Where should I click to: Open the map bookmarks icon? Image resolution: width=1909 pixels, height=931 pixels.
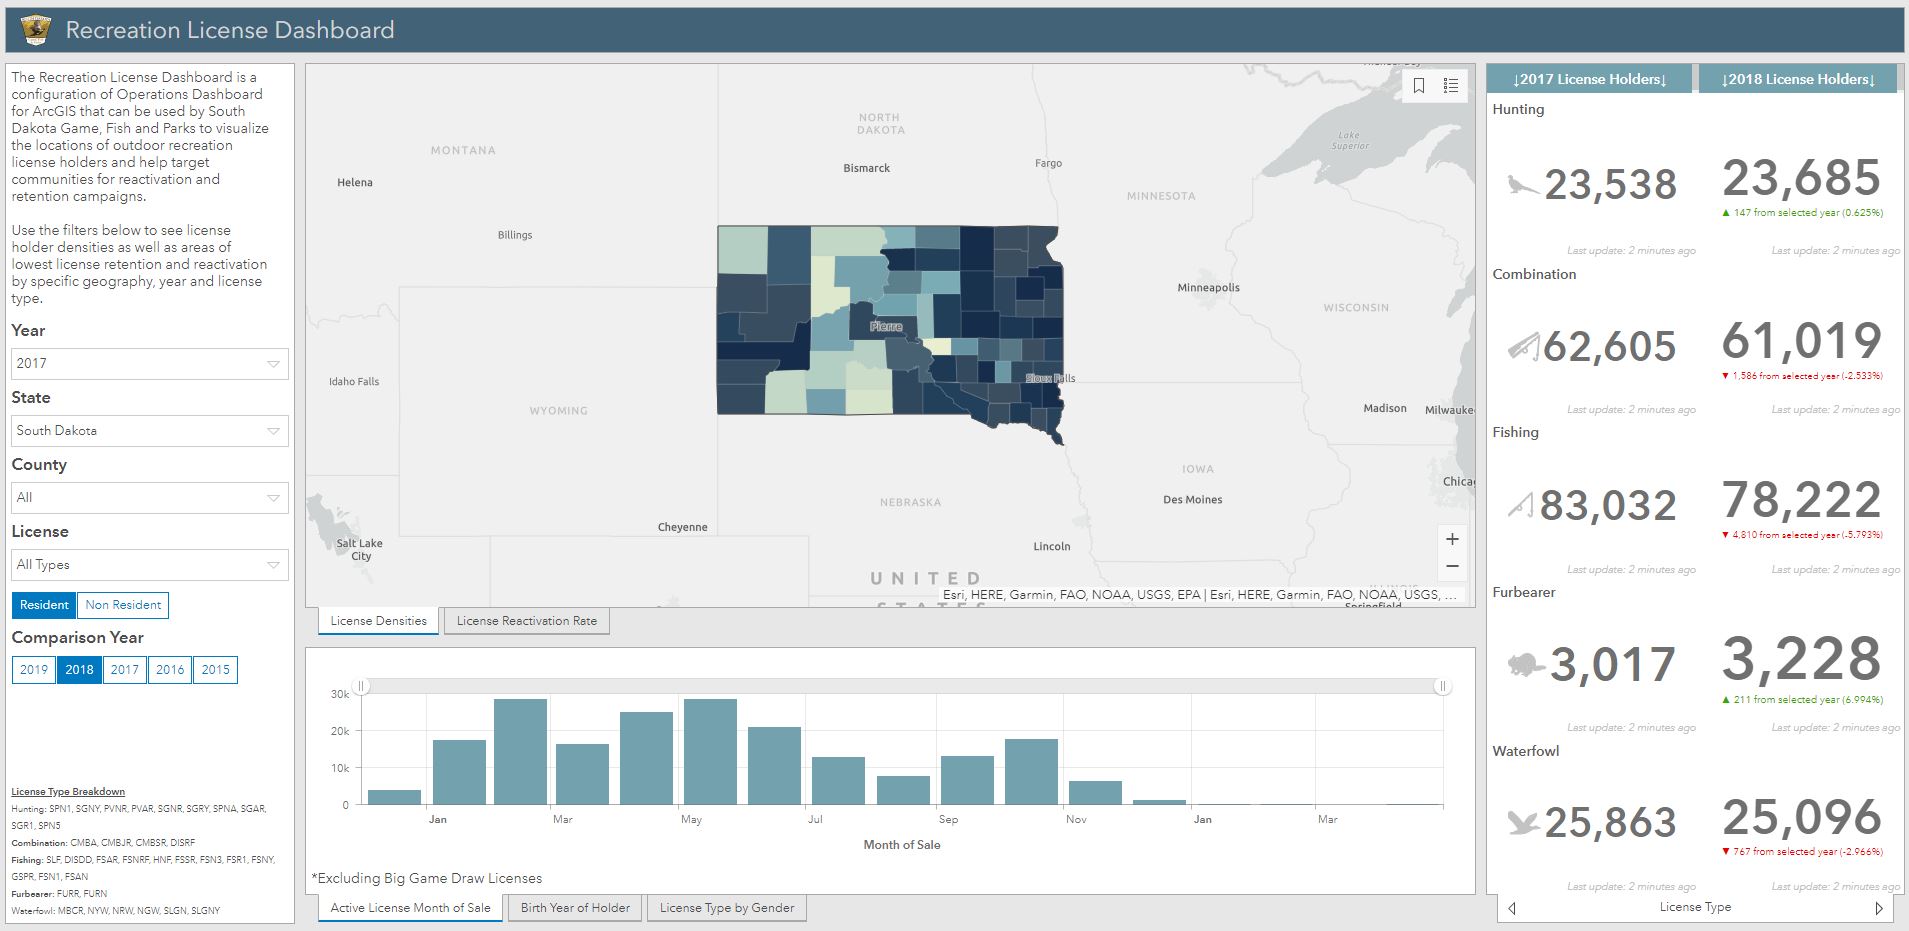(1418, 86)
